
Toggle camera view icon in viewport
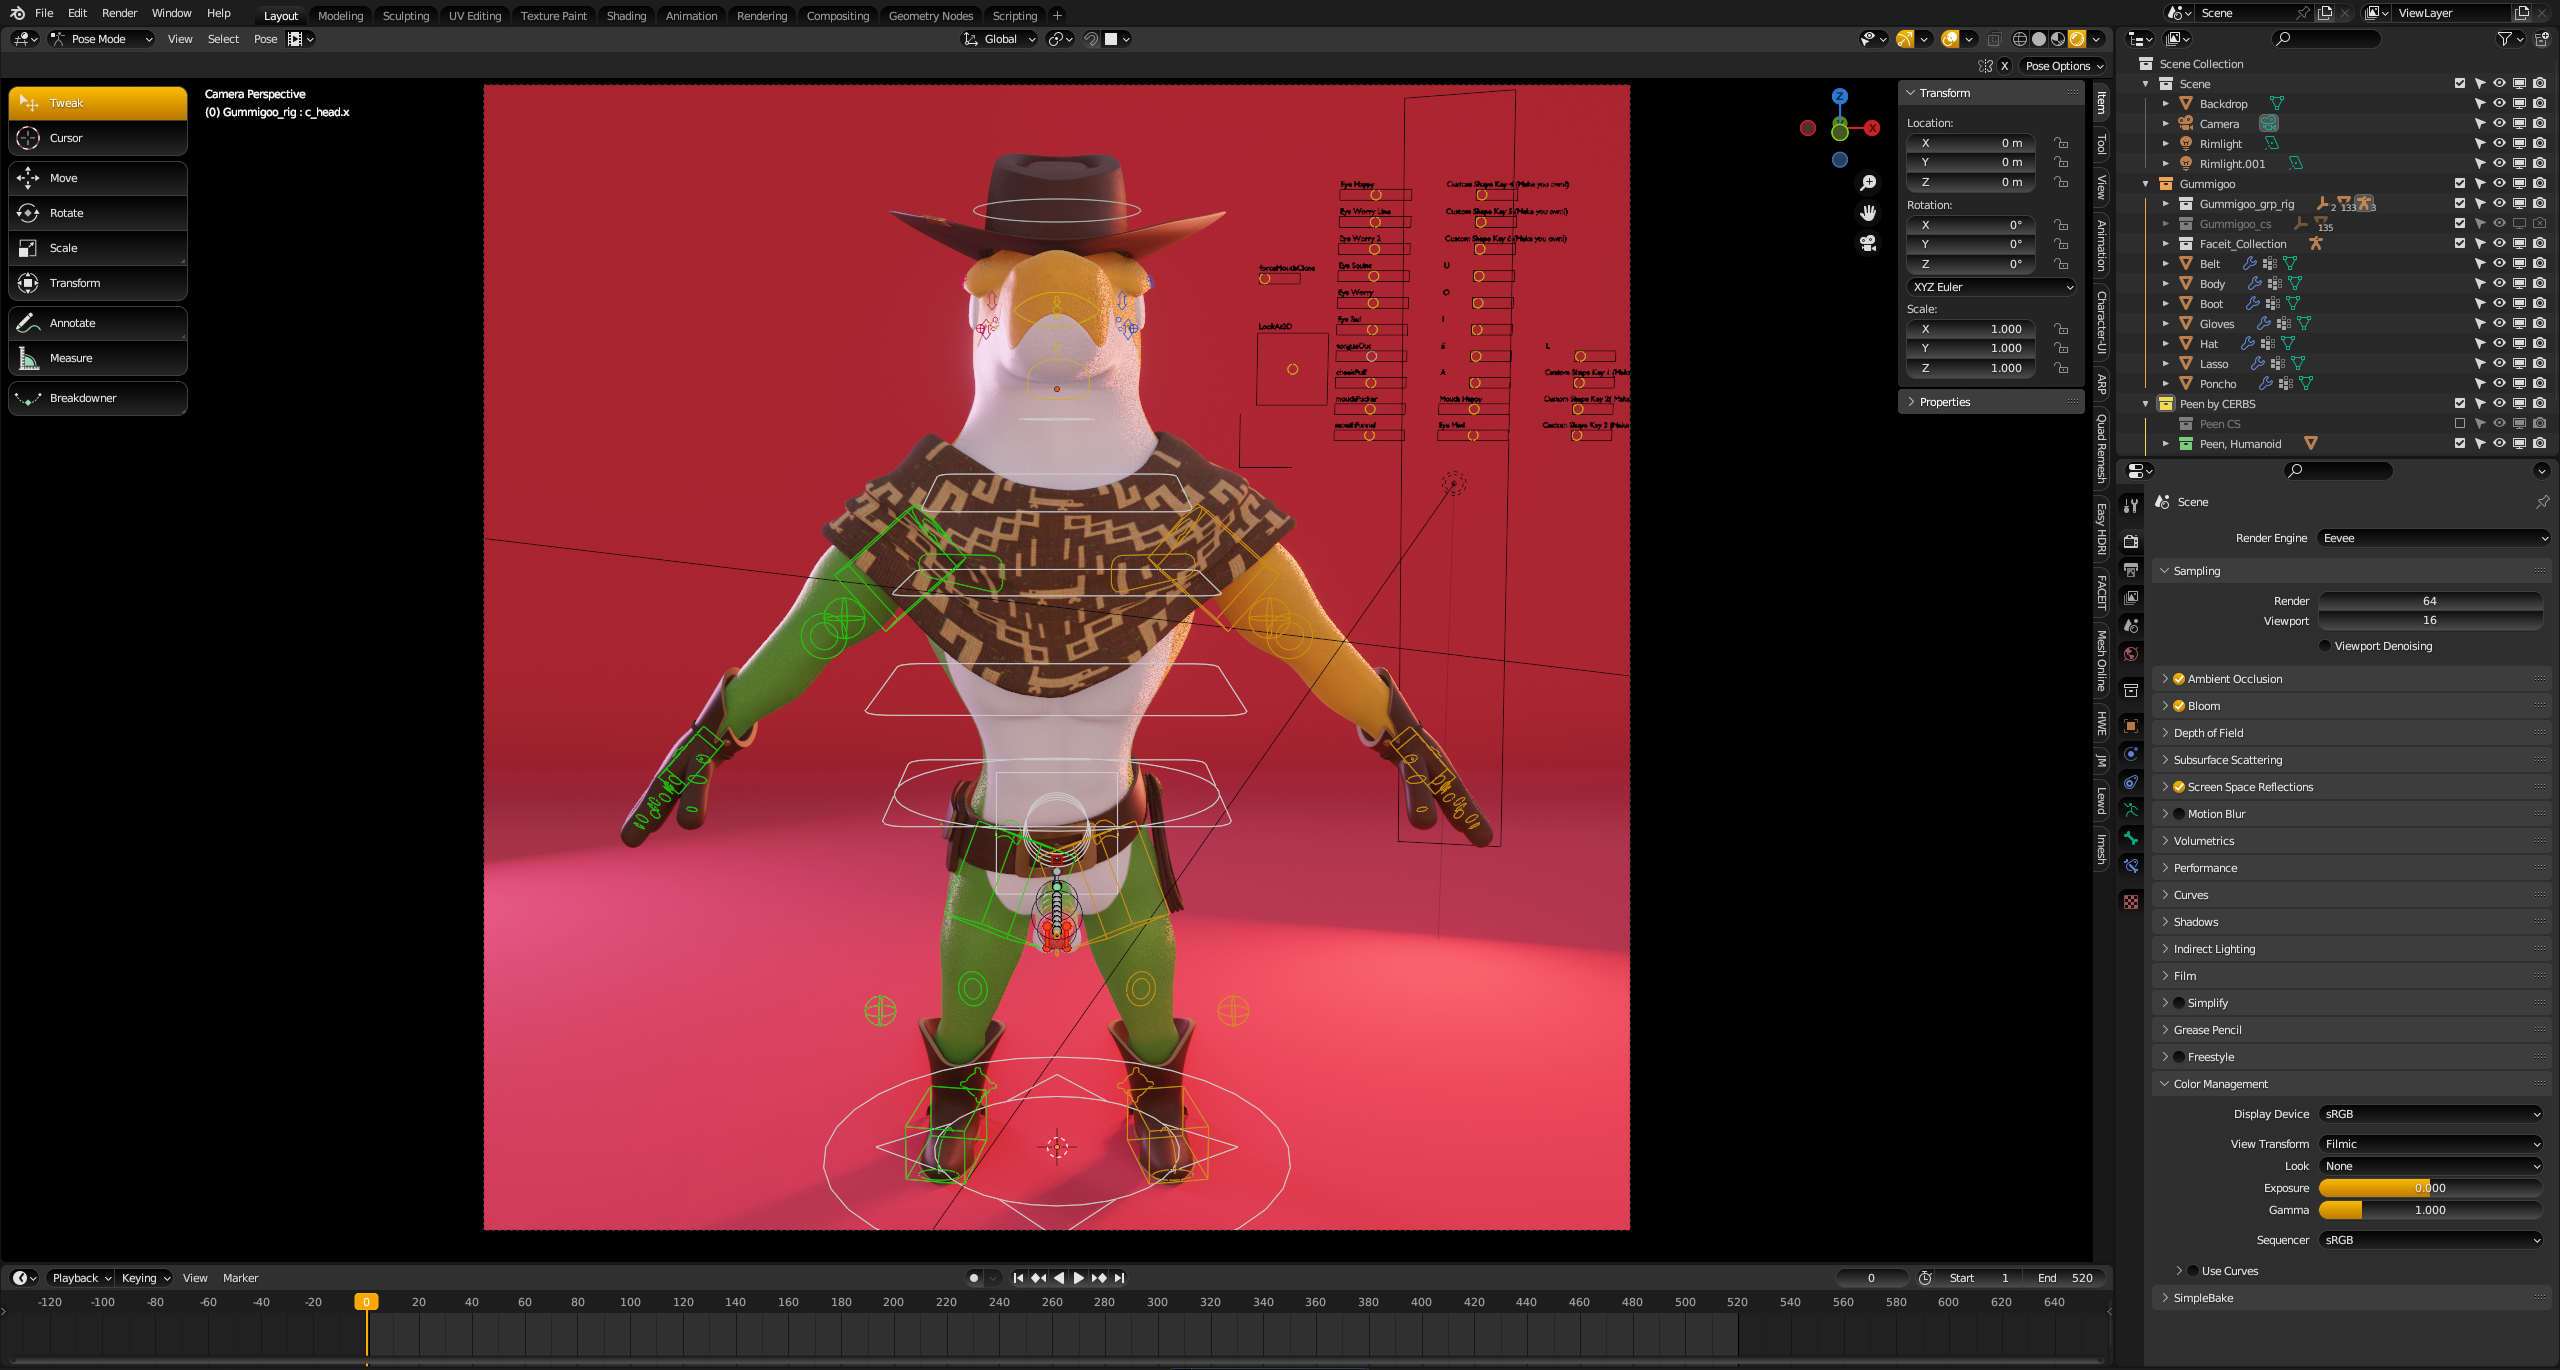tap(1868, 243)
